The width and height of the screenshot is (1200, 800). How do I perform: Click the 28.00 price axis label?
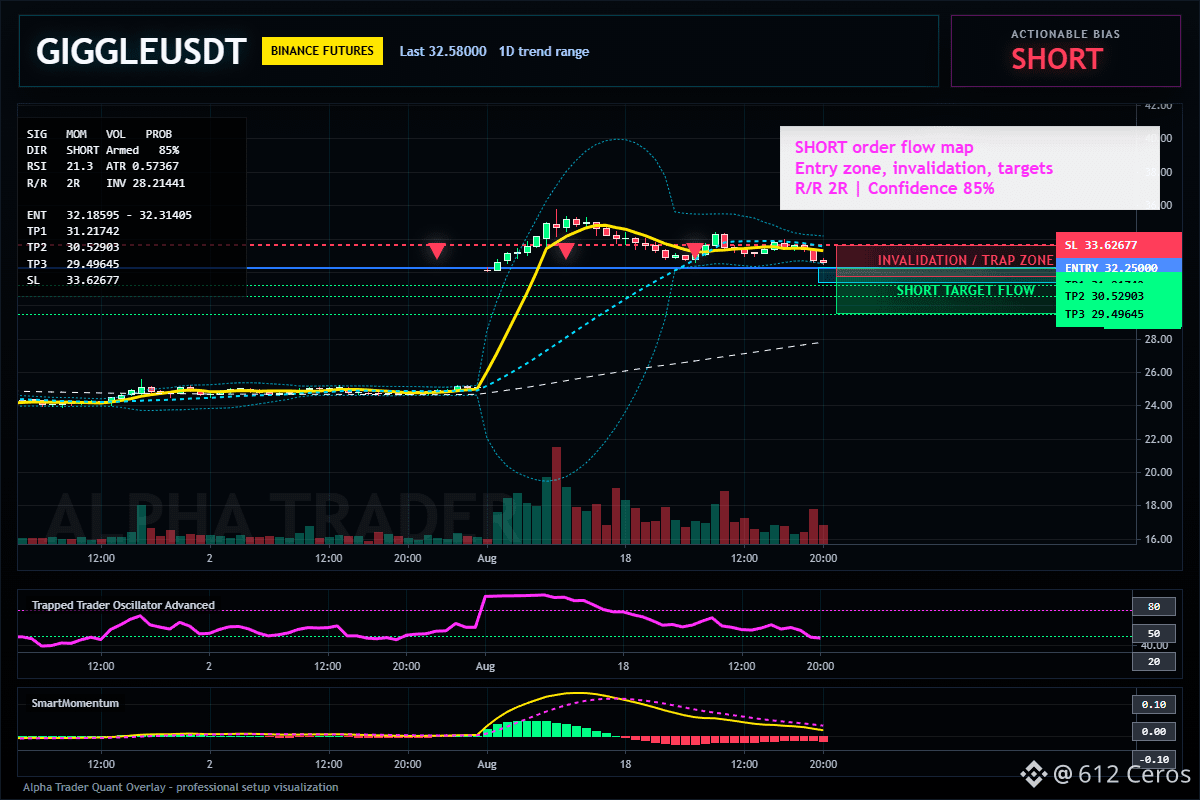point(1158,339)
